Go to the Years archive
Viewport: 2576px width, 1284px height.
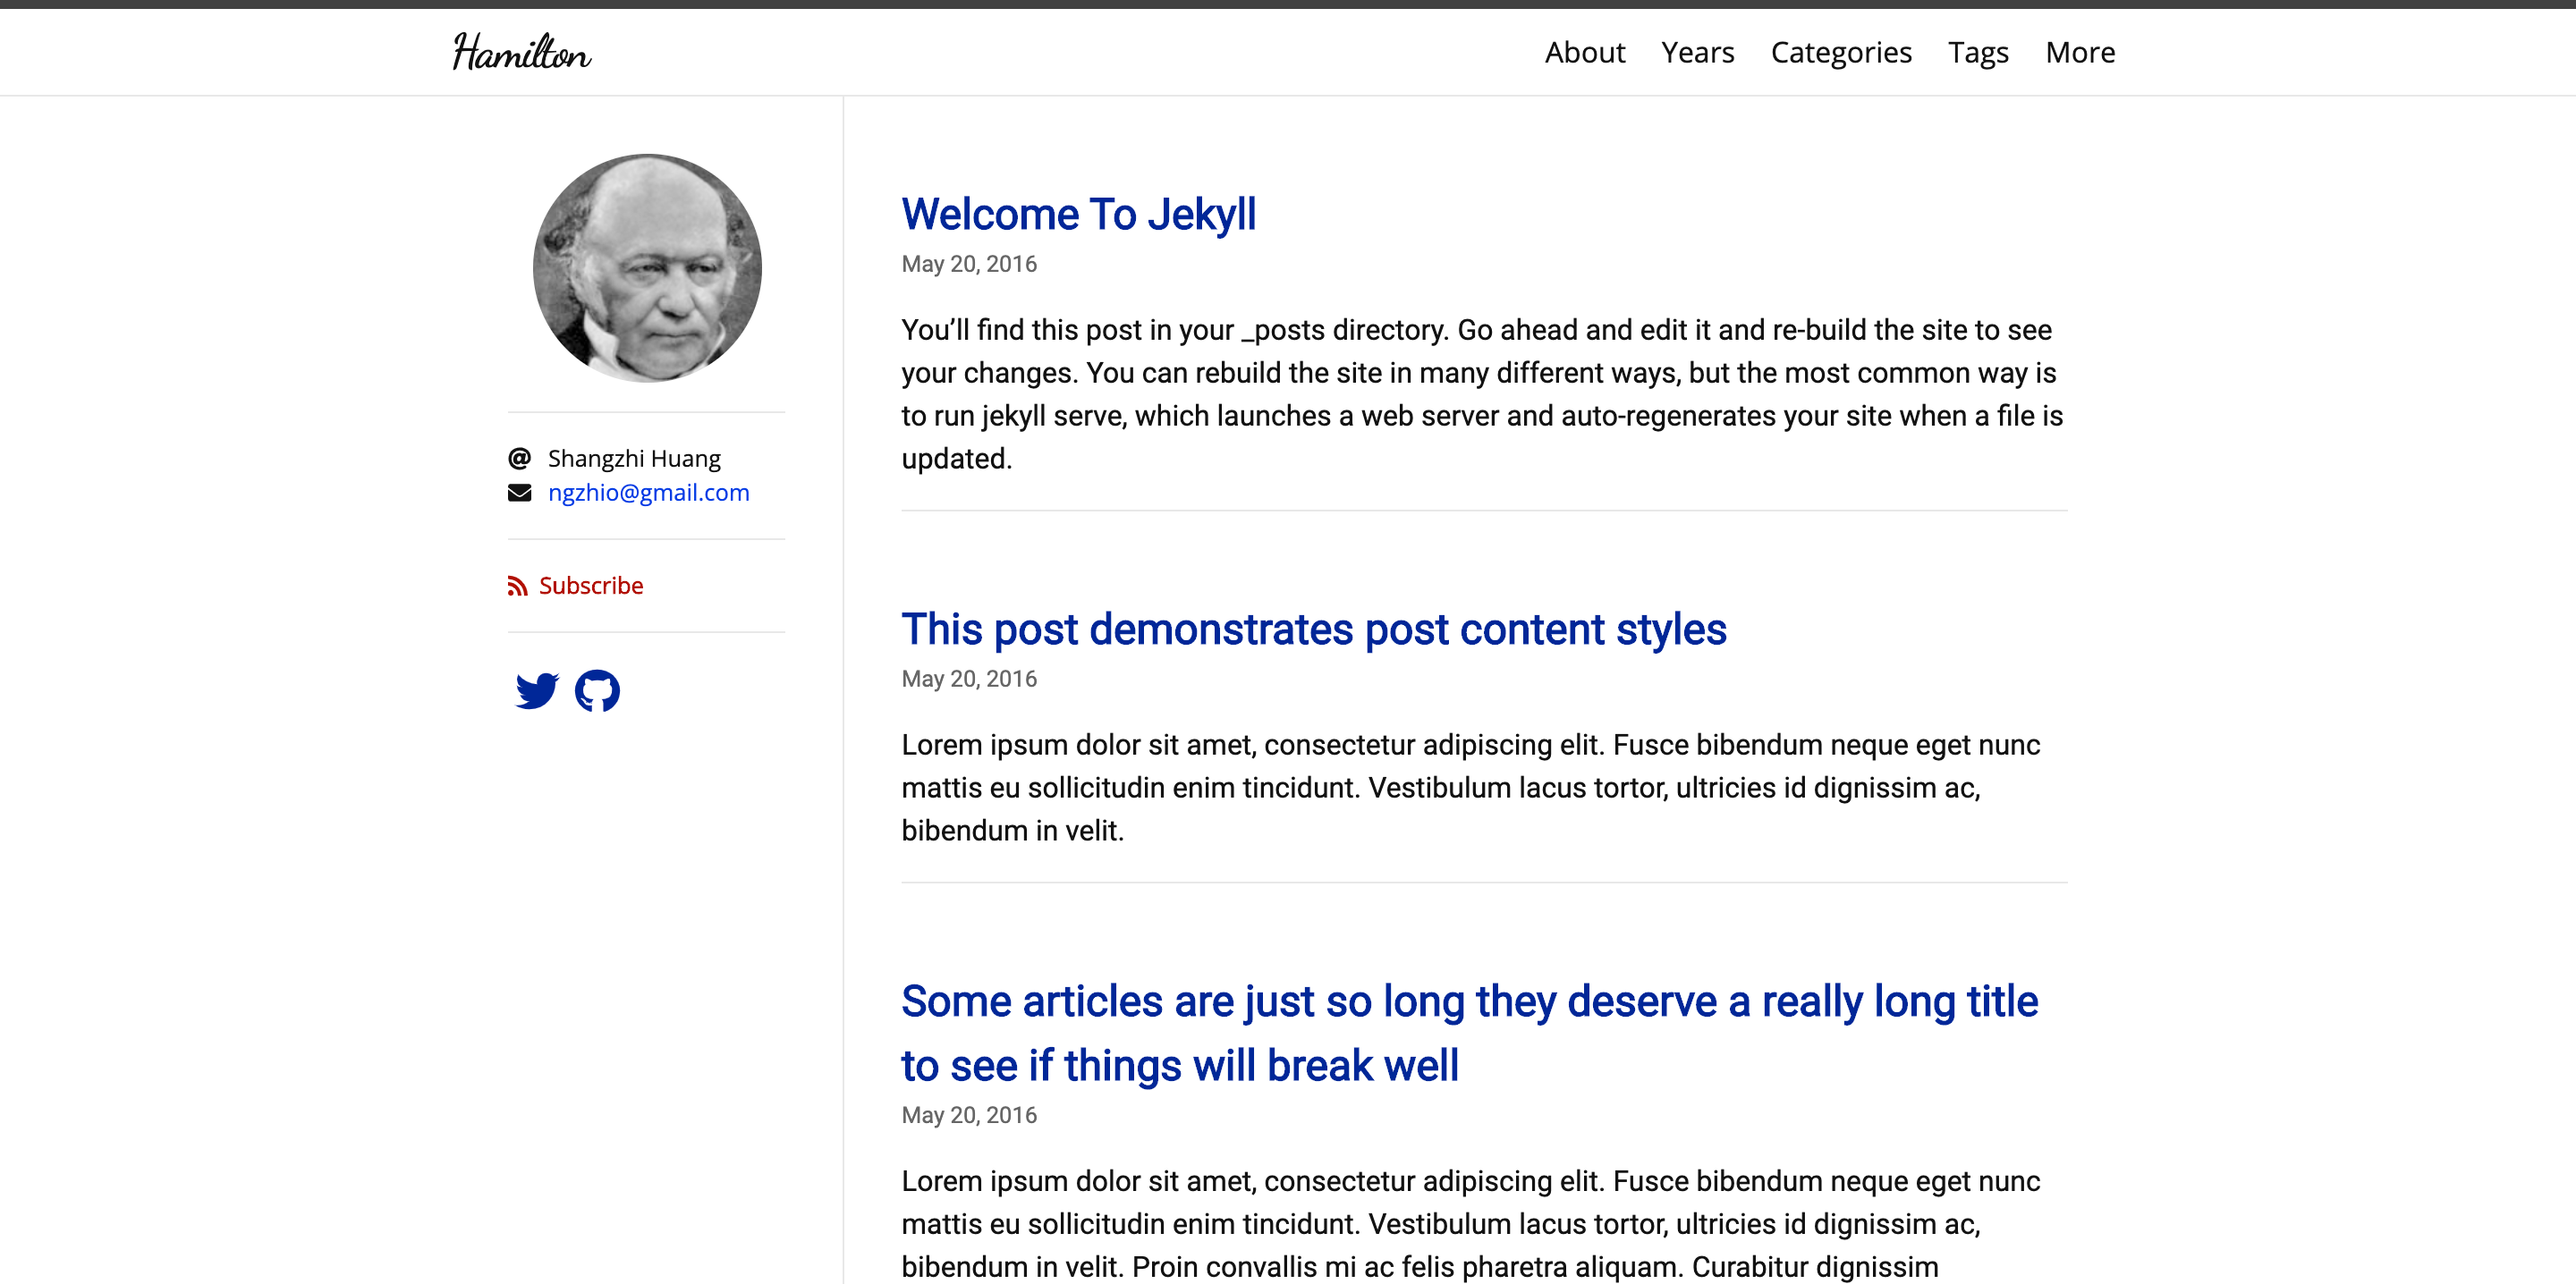click(1697, 52)
